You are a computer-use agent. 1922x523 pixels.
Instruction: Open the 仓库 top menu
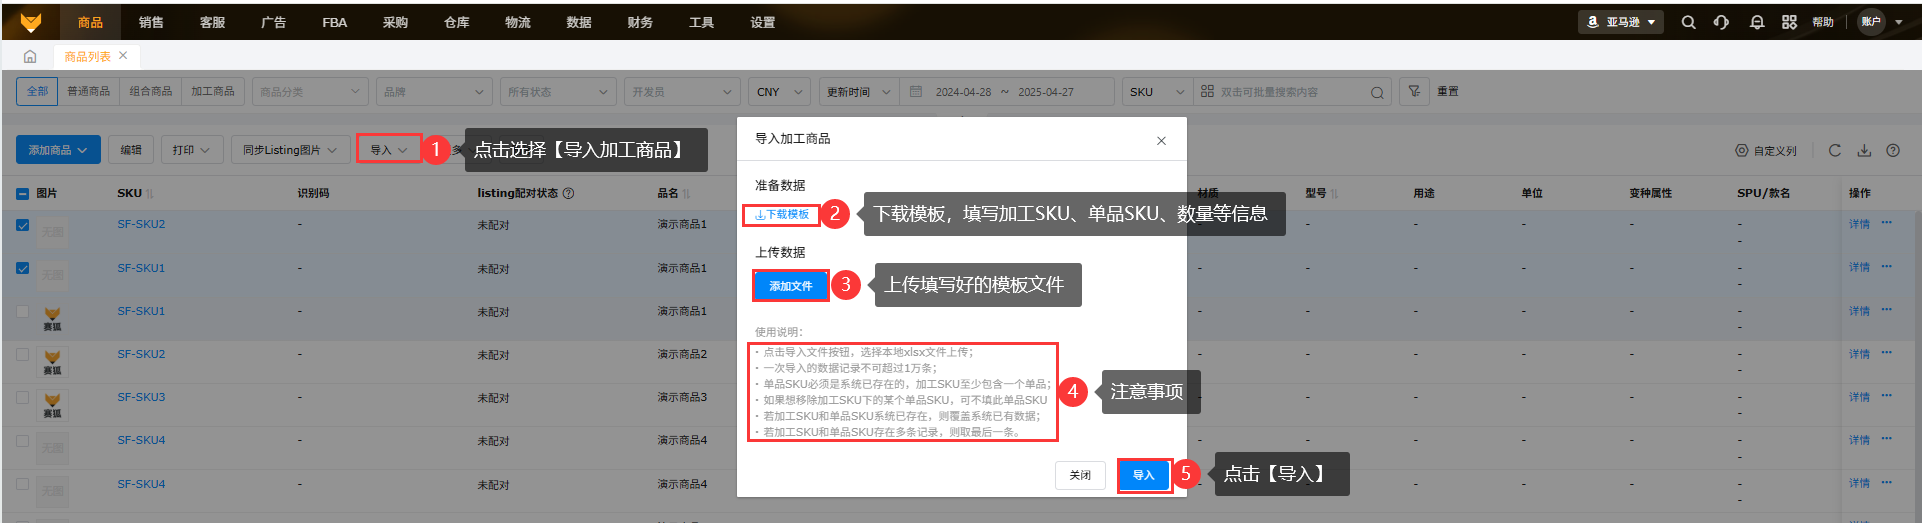(456, 22)
